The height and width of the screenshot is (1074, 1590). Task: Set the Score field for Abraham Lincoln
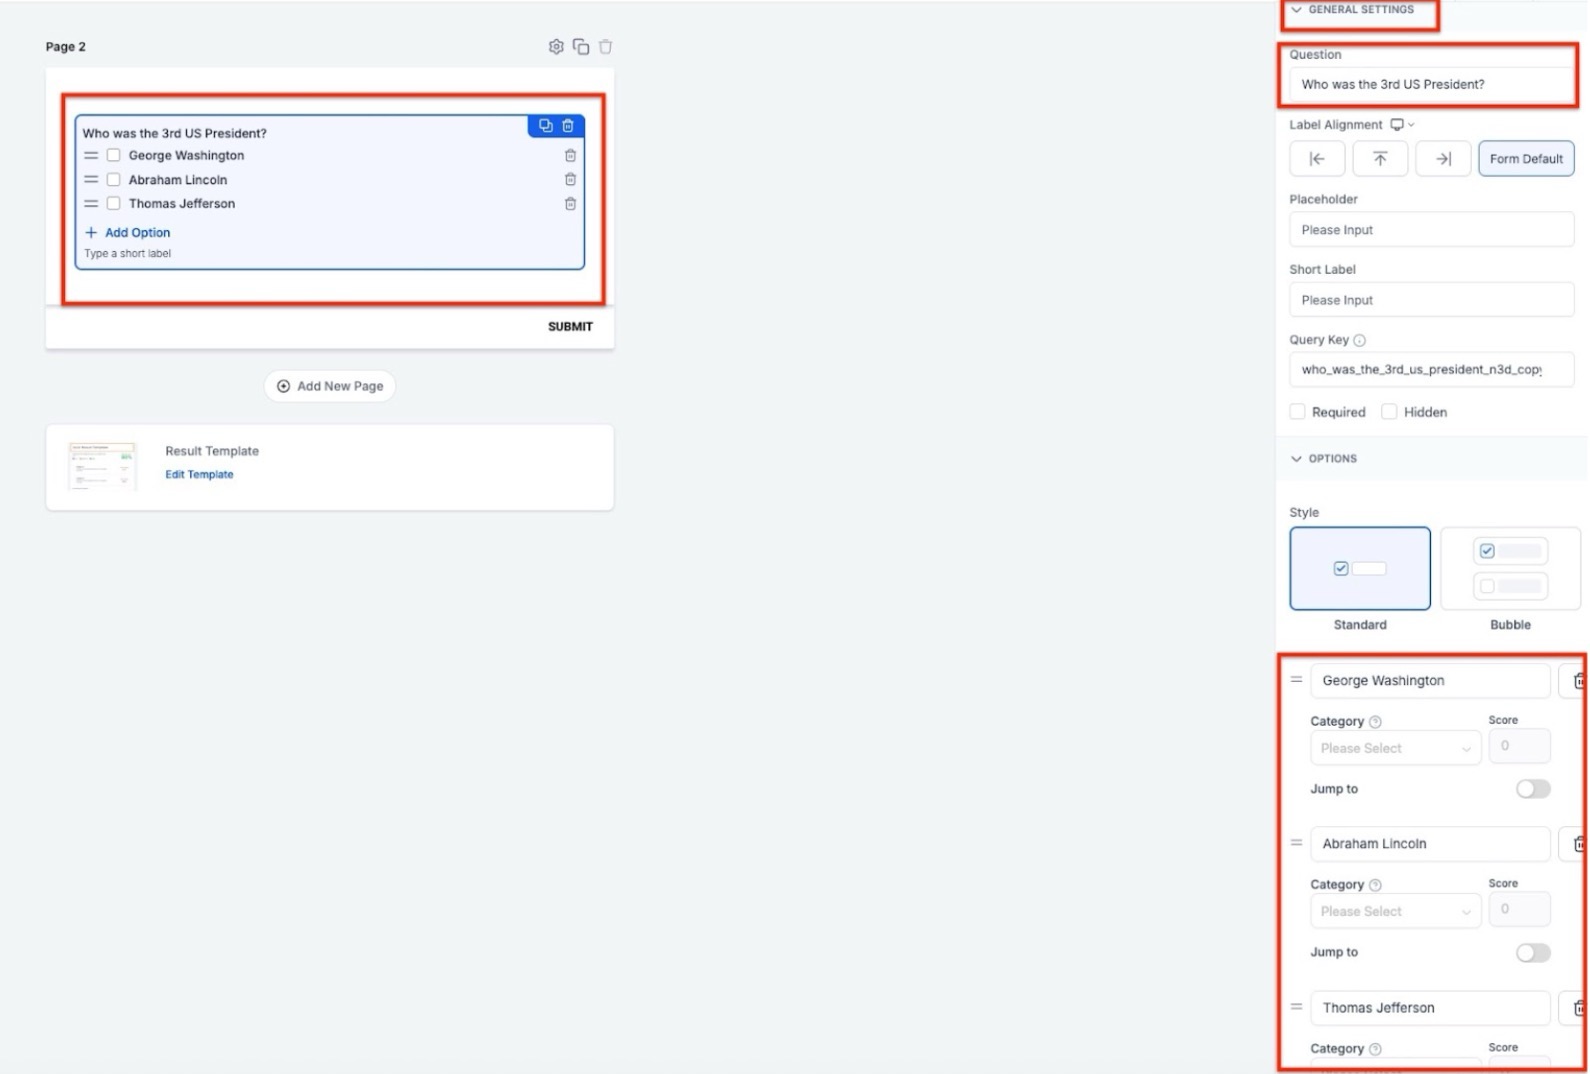point(1520,909)
